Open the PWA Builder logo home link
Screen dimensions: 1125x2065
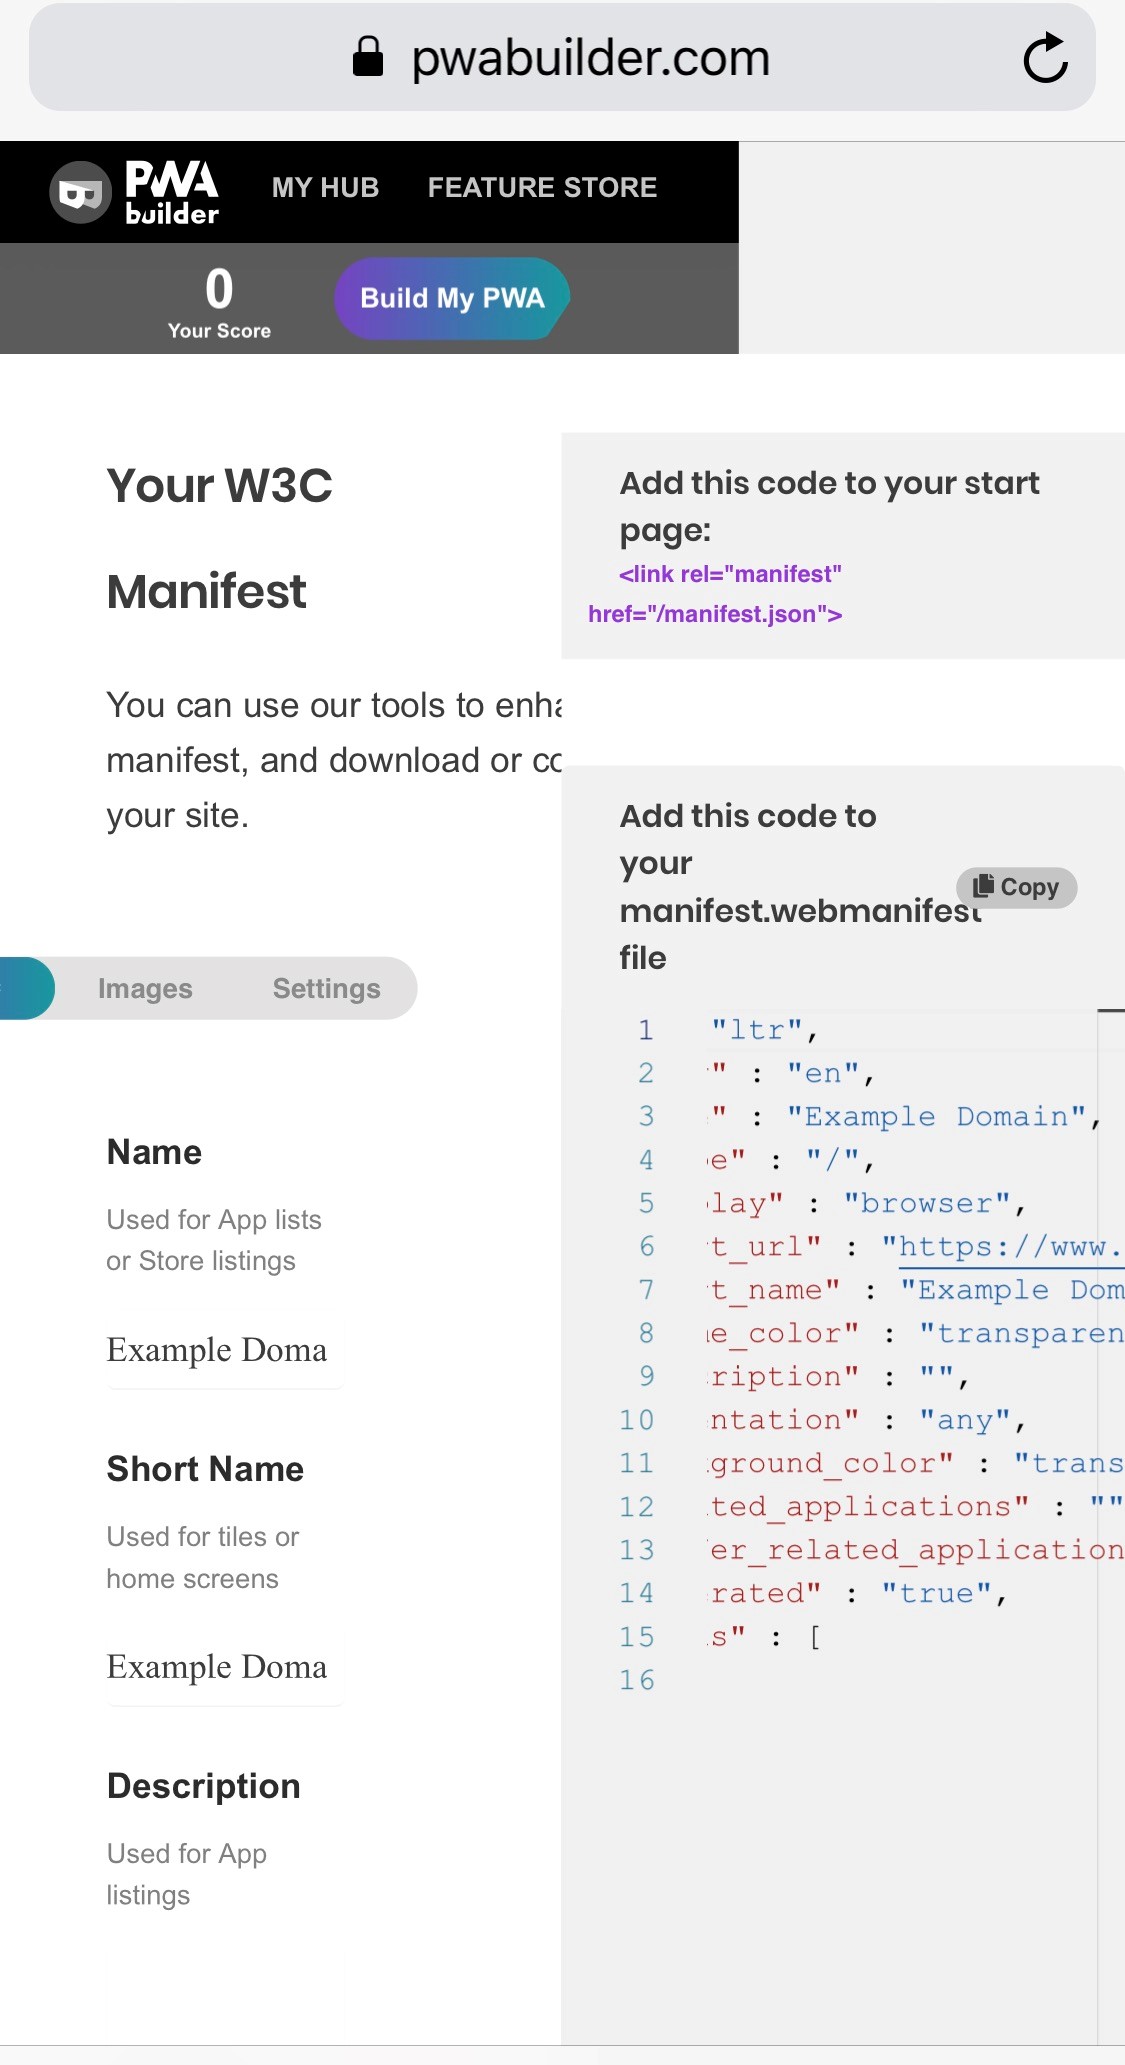click(135, 191)
